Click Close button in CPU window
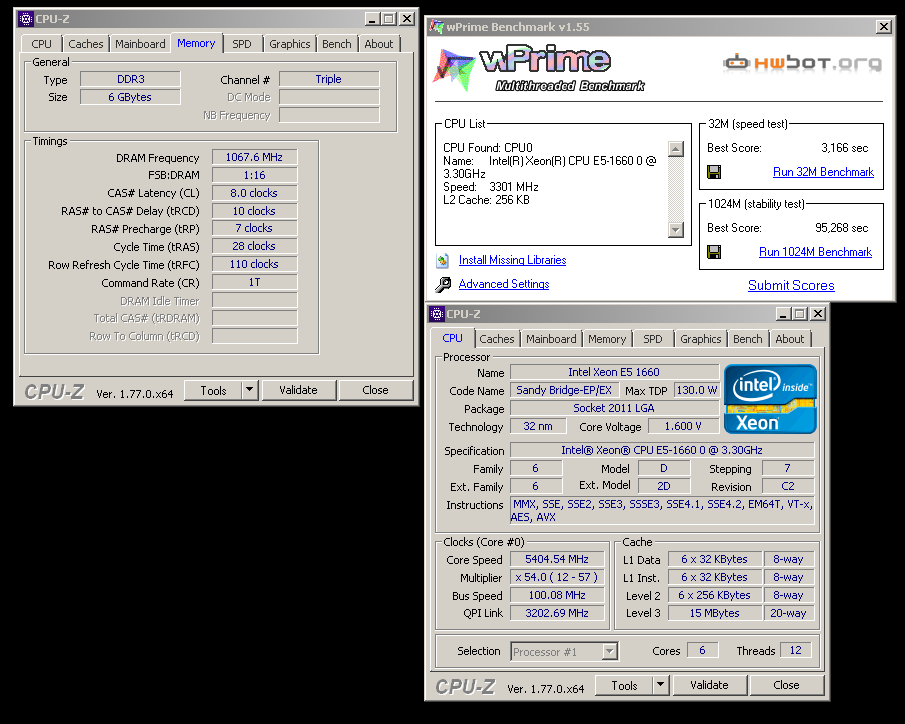Image resolution: width=905 pixels, height=724 pixels. click(786, 685)
